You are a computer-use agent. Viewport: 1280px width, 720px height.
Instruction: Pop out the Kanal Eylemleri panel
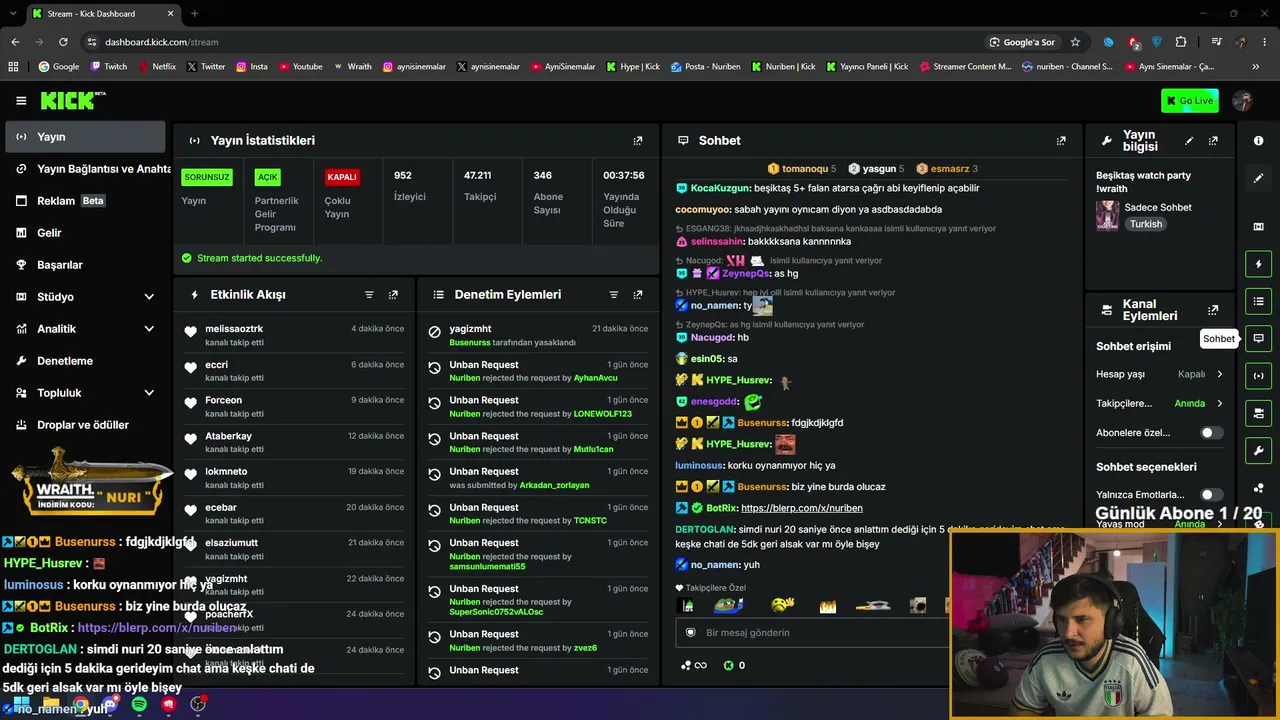[x=1213, y=310]
